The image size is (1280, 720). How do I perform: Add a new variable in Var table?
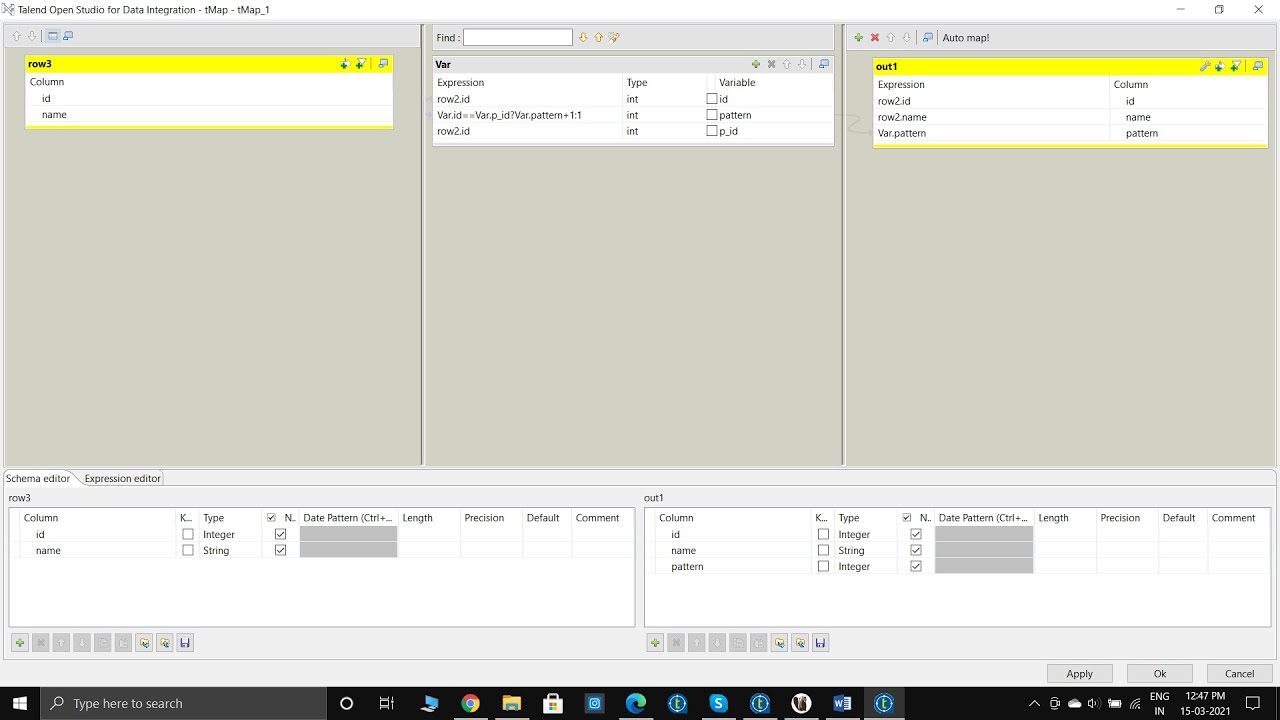756,64
